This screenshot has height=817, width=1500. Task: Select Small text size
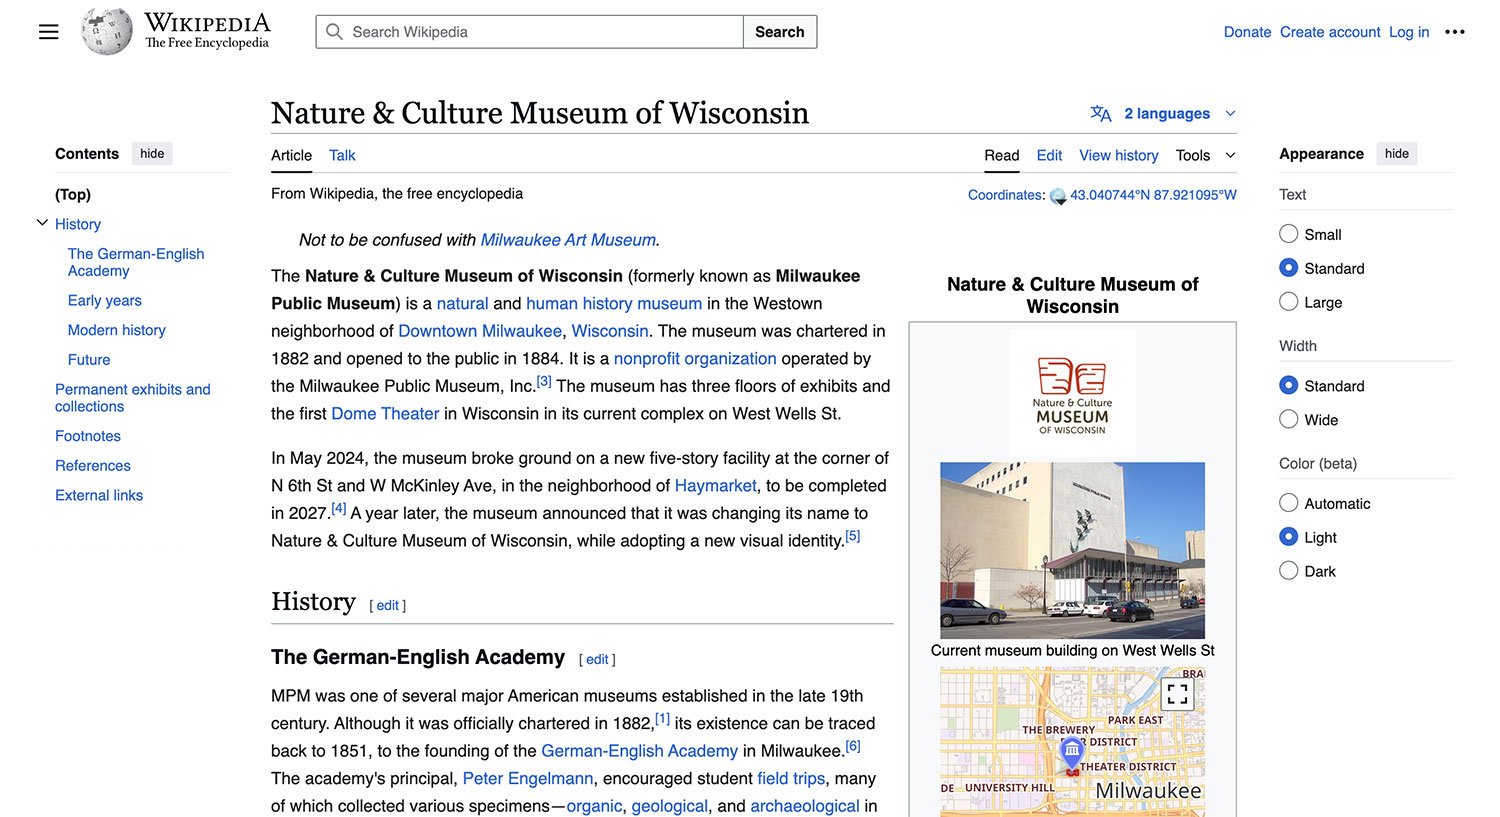[1289, 234]
